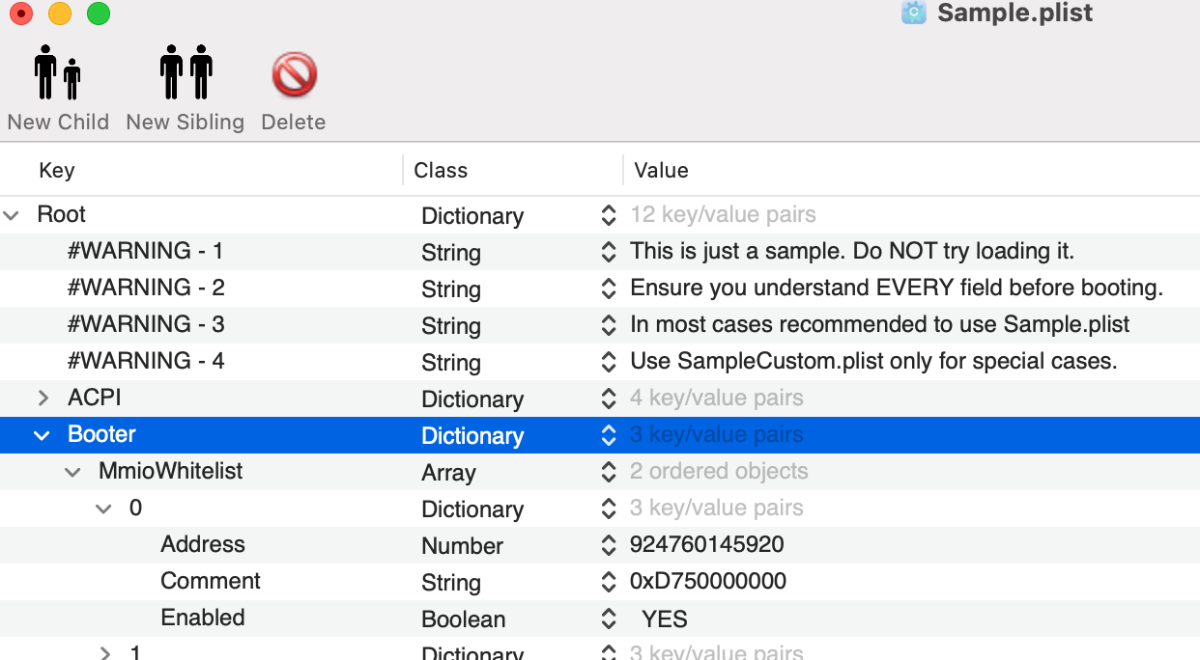Collapse the Root dictionary node

[12, 215]
